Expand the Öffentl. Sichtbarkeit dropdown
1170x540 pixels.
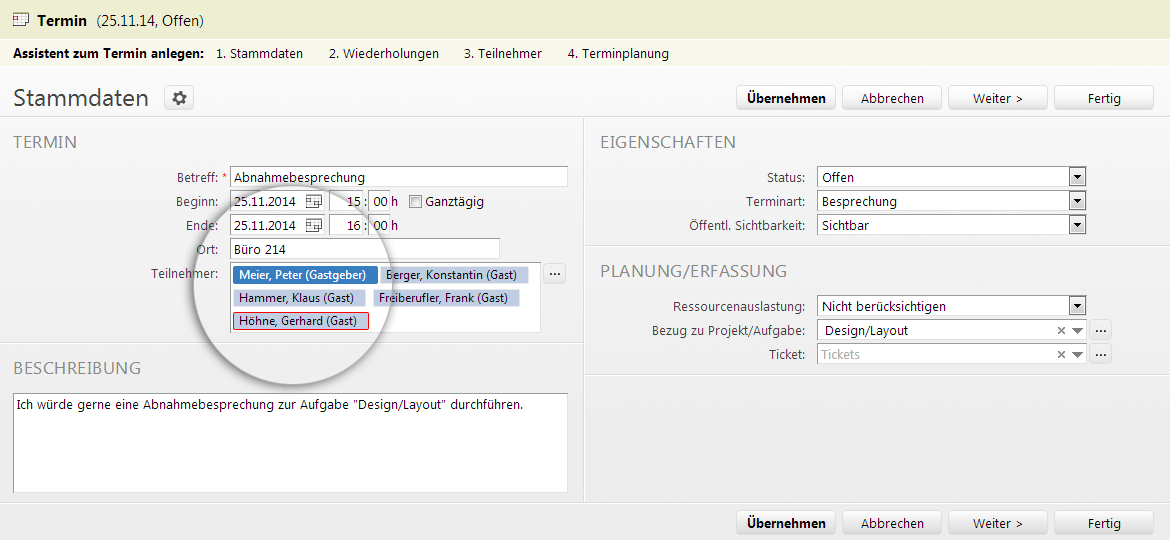(x=1077, y=225)
